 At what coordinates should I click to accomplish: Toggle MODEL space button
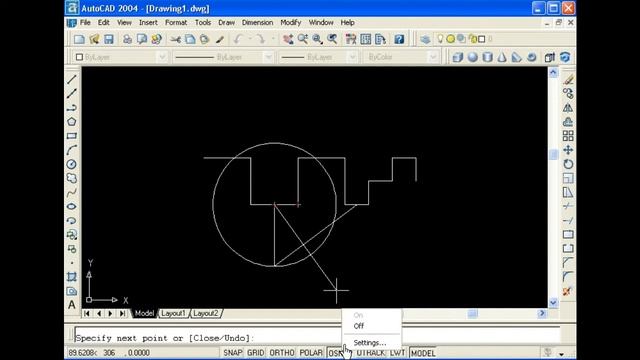click(423, 353)
